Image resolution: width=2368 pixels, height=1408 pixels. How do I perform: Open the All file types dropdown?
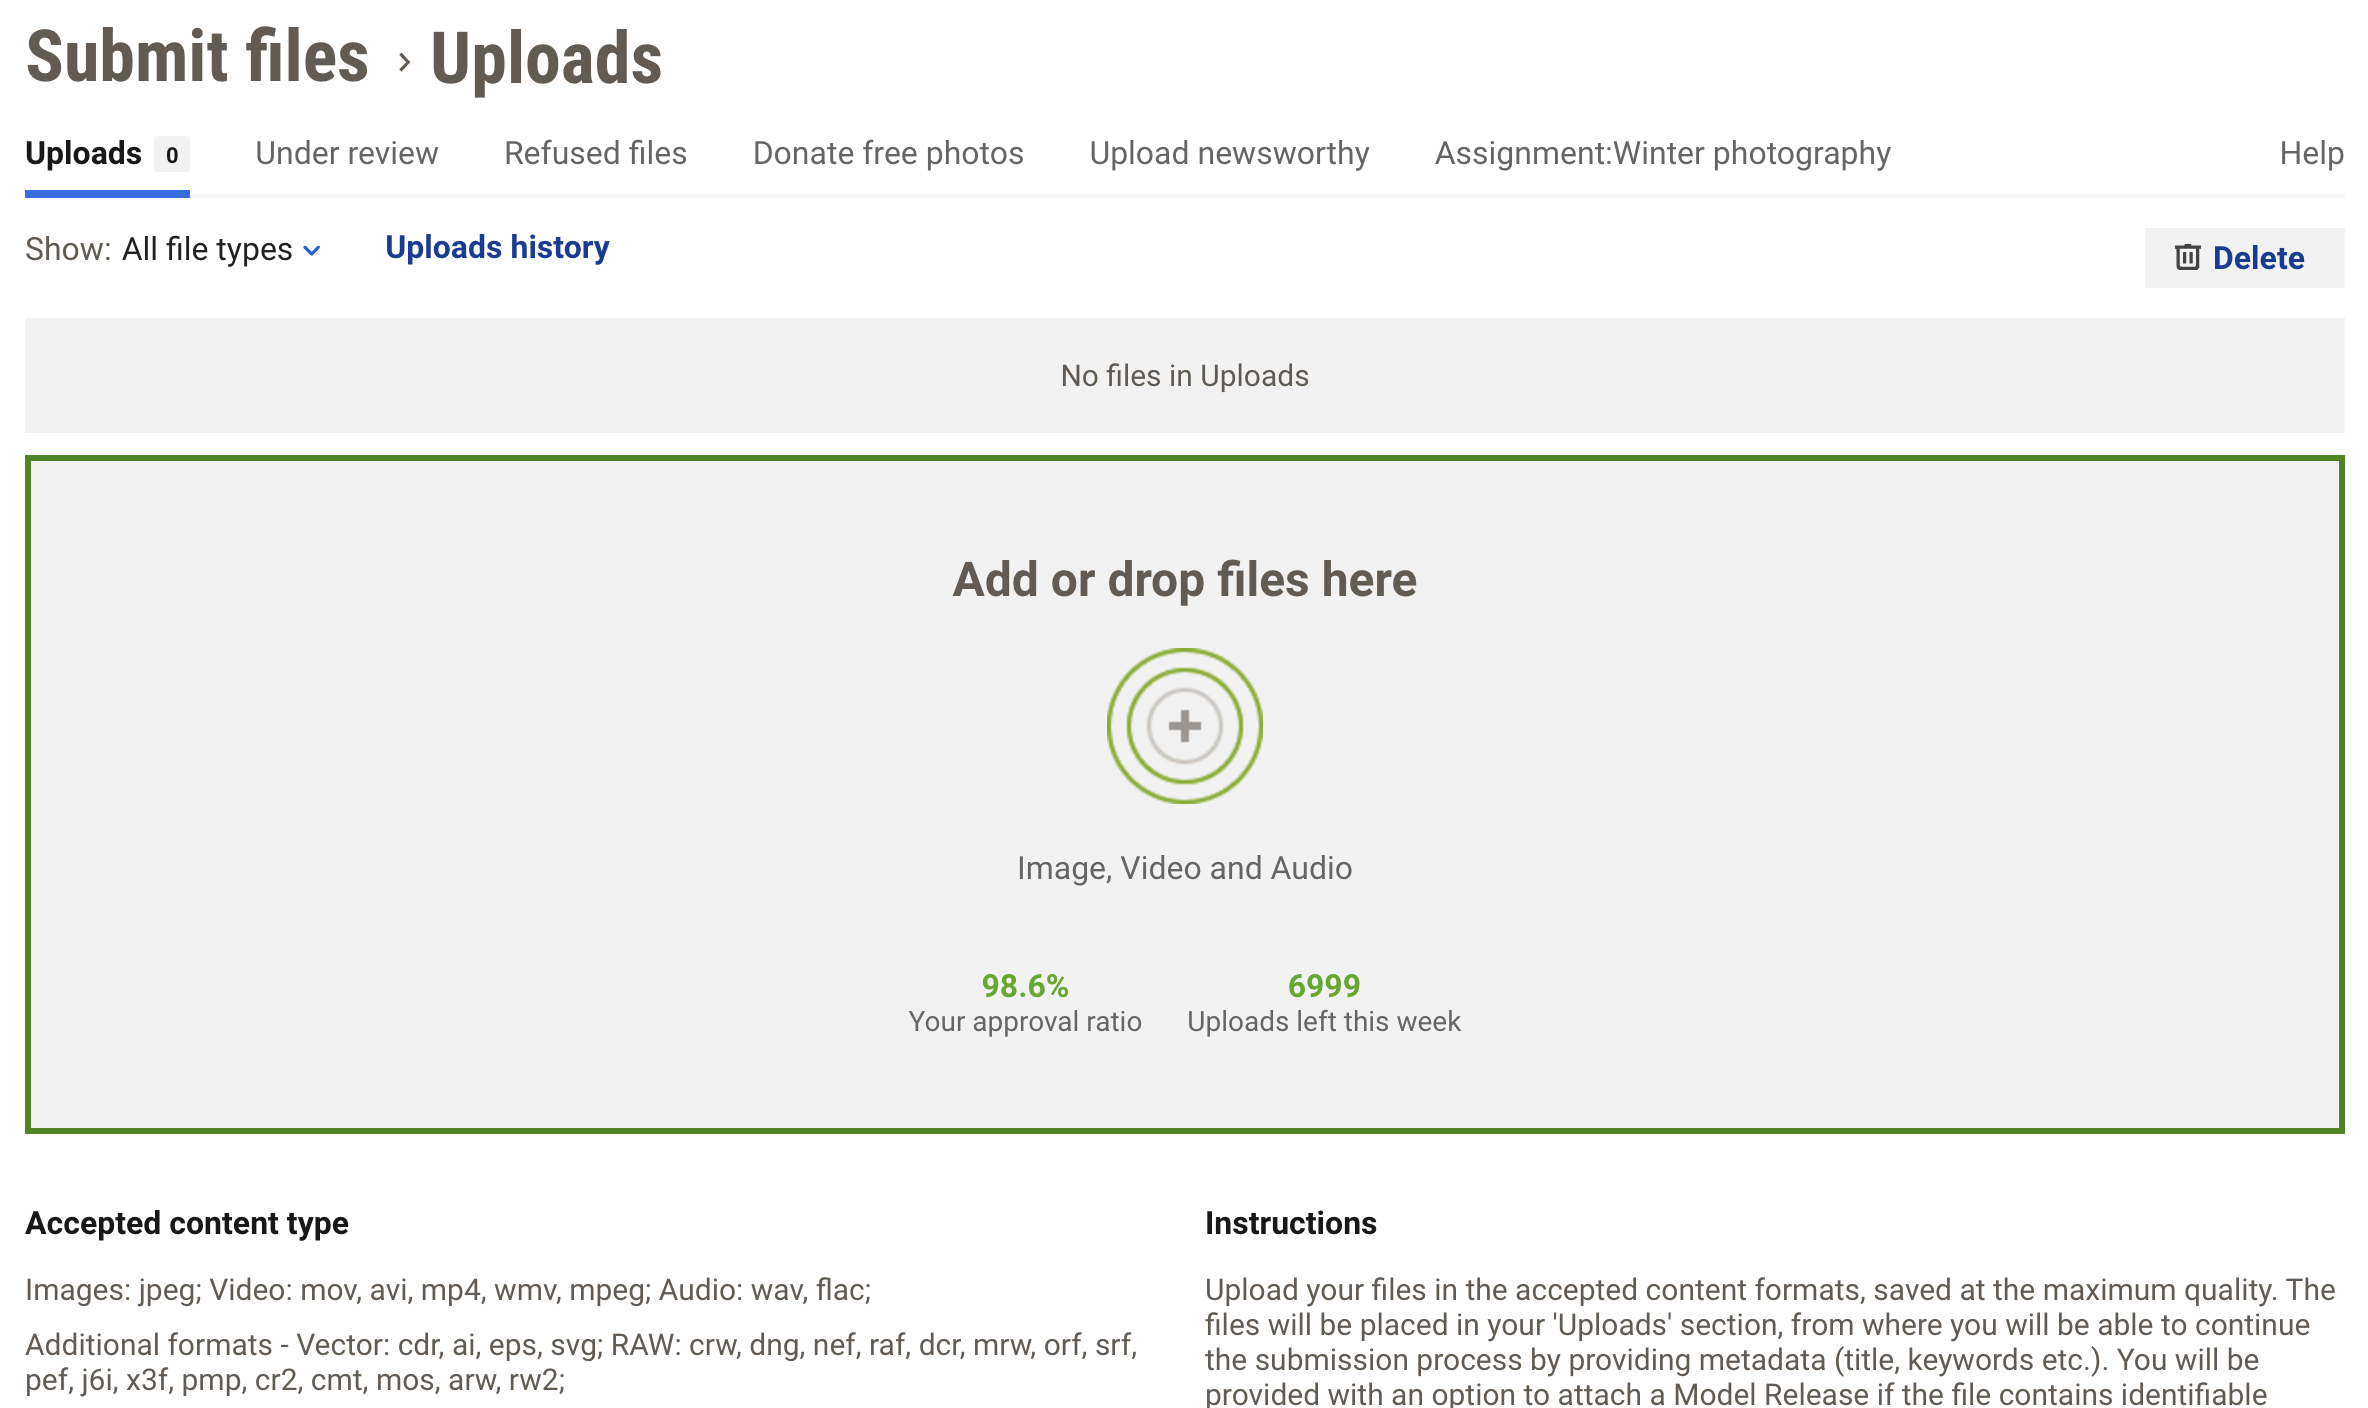(207, 249)
